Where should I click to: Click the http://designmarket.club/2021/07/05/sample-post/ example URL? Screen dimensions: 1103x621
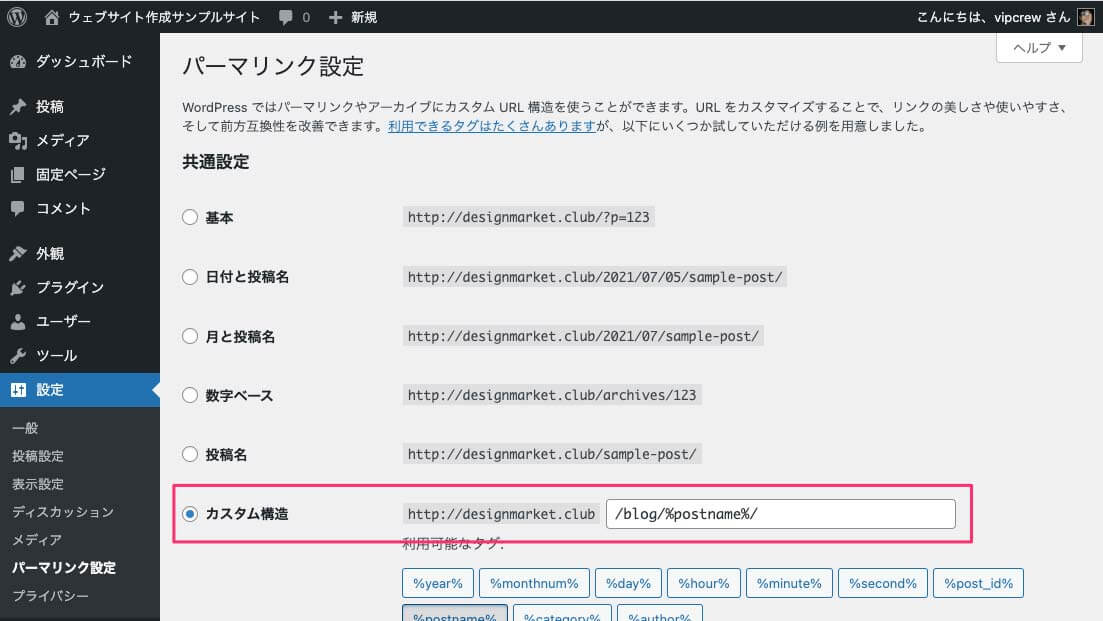[x=594, y=276]
